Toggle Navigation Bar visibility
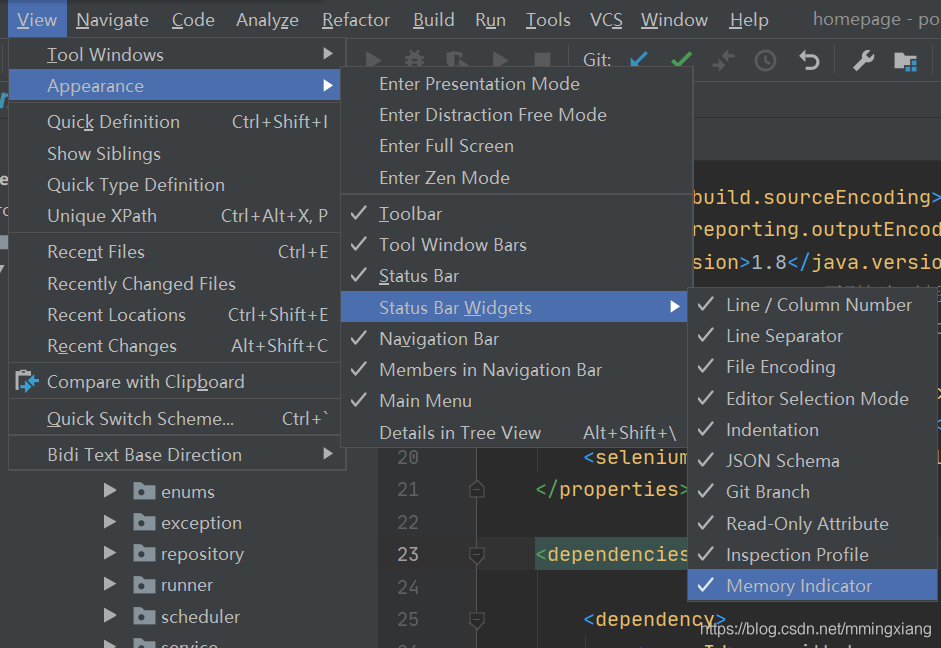This screenshot has height=648, width=941. click(515, 338)
